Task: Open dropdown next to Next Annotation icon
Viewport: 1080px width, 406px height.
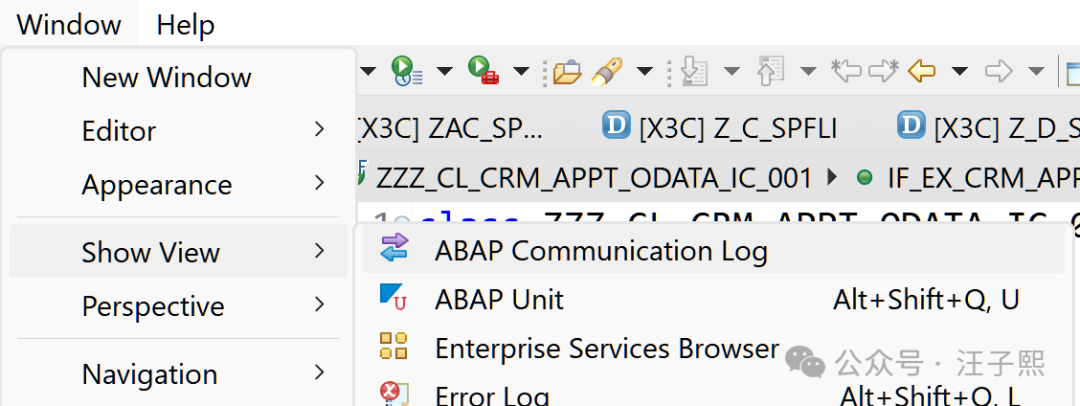Action: tap(731, 70)
